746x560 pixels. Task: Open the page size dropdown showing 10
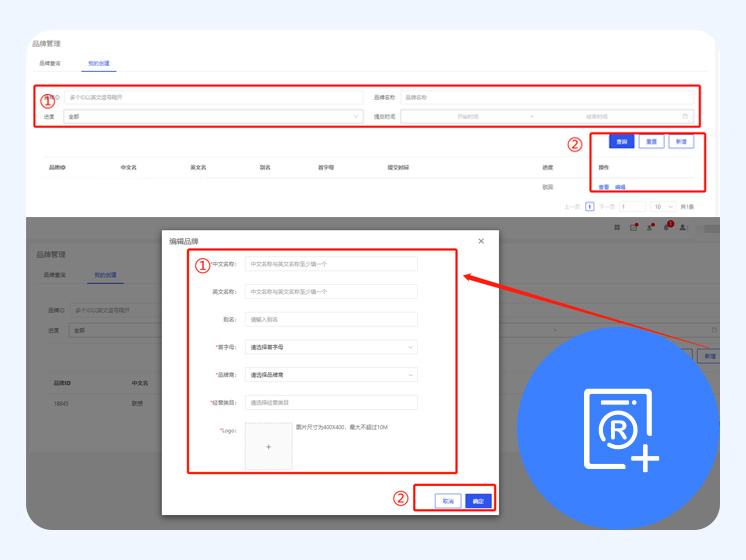[662, 206]
